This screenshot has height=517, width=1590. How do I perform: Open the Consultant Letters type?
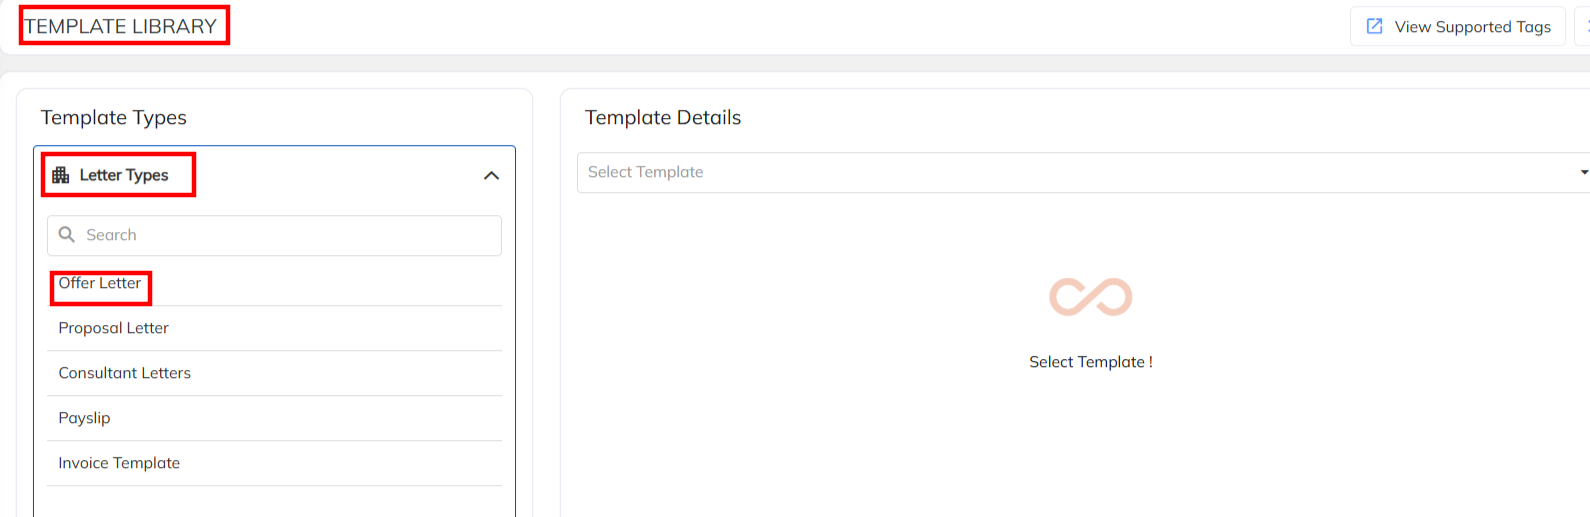[x=124, y=373]
